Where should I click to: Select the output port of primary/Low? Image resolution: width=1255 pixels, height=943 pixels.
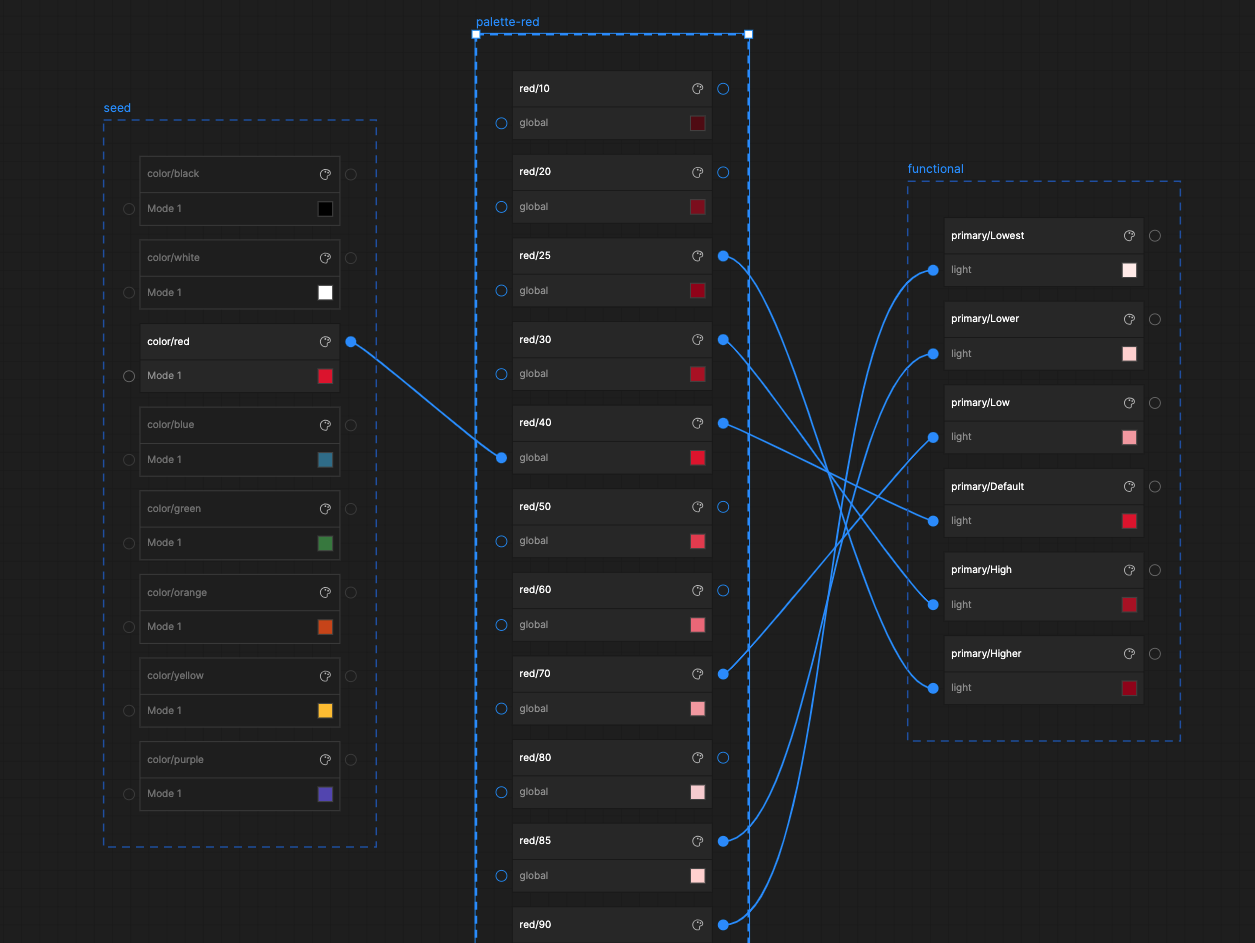(x=1155, y=403)
